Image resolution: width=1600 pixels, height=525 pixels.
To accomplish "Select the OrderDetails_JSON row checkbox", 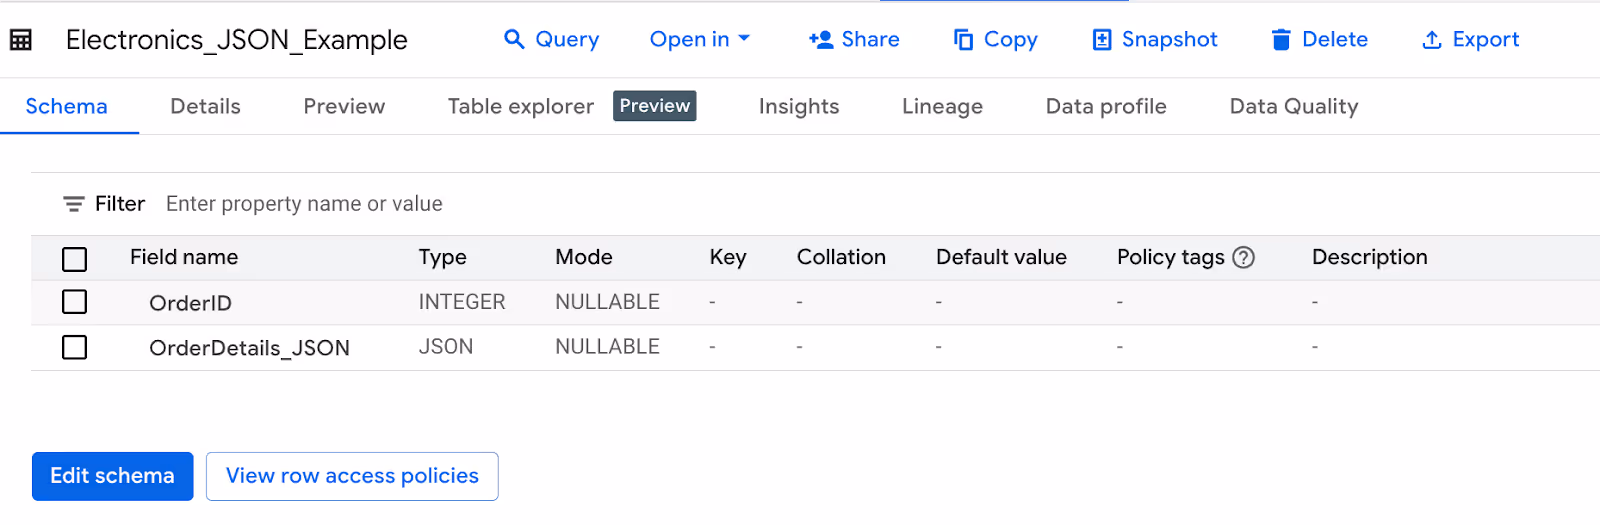I will pyautogui.click(x=75, y=347).
